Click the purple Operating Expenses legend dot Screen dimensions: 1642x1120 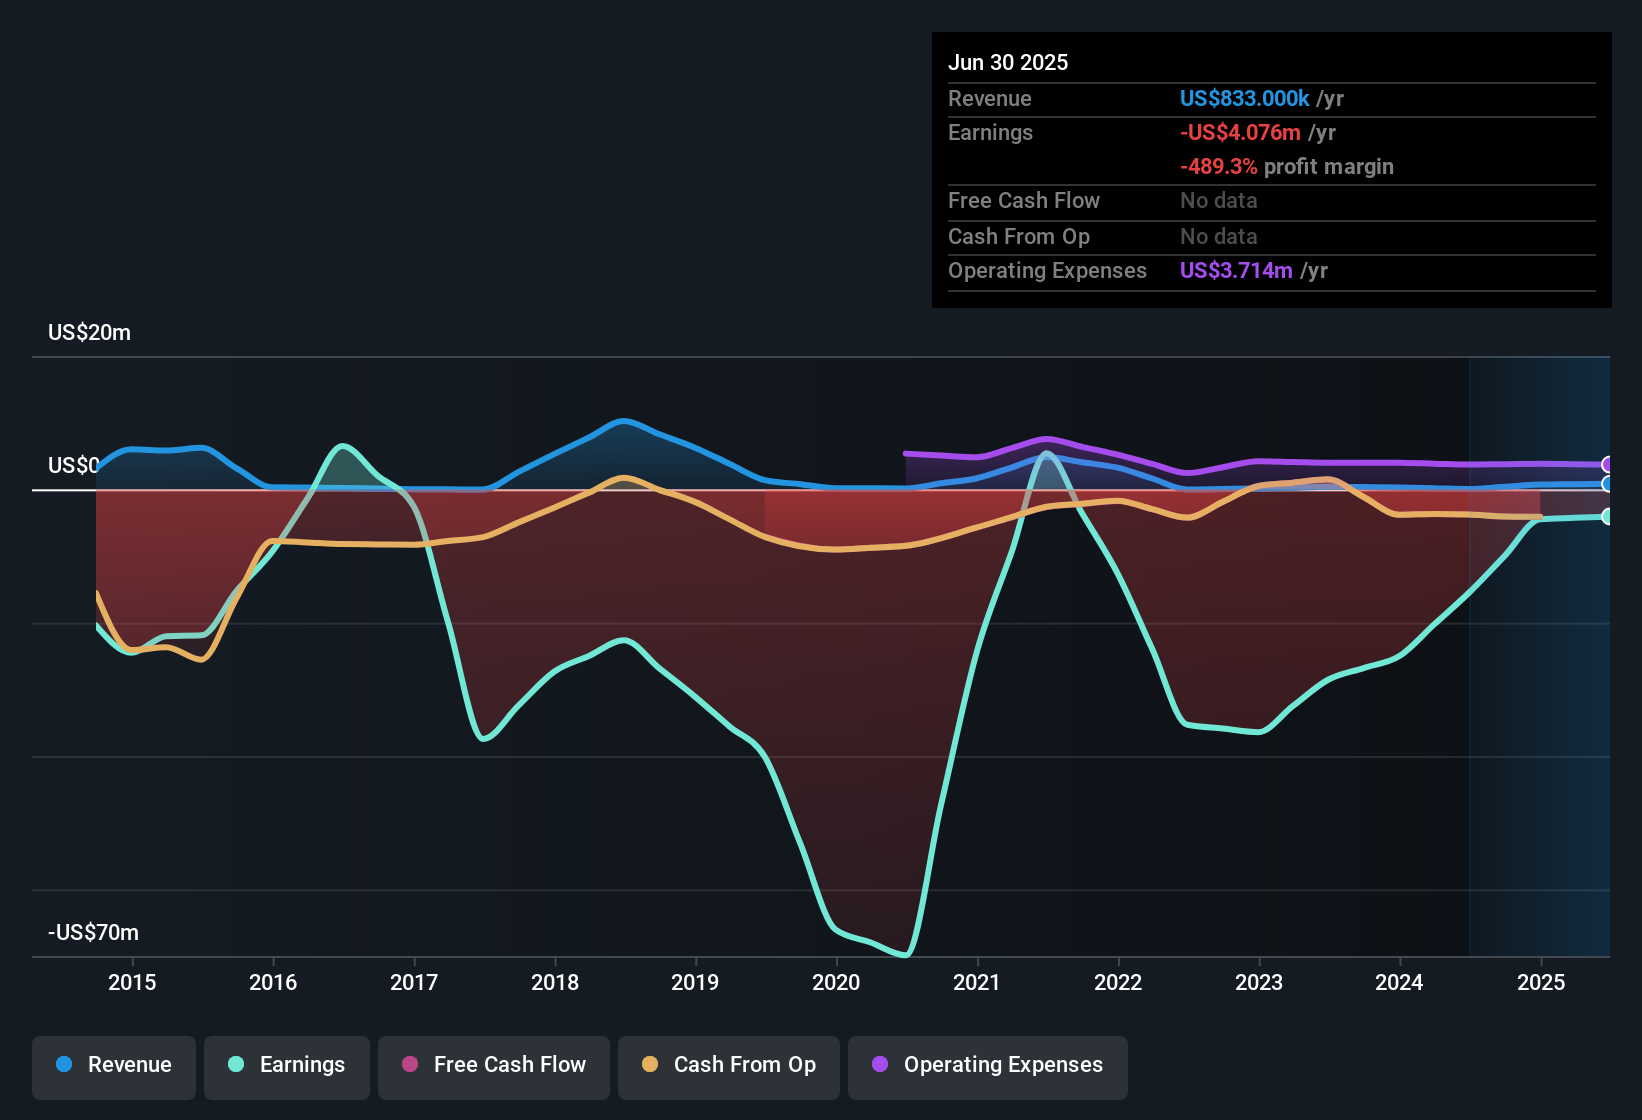coord(878,1065)
